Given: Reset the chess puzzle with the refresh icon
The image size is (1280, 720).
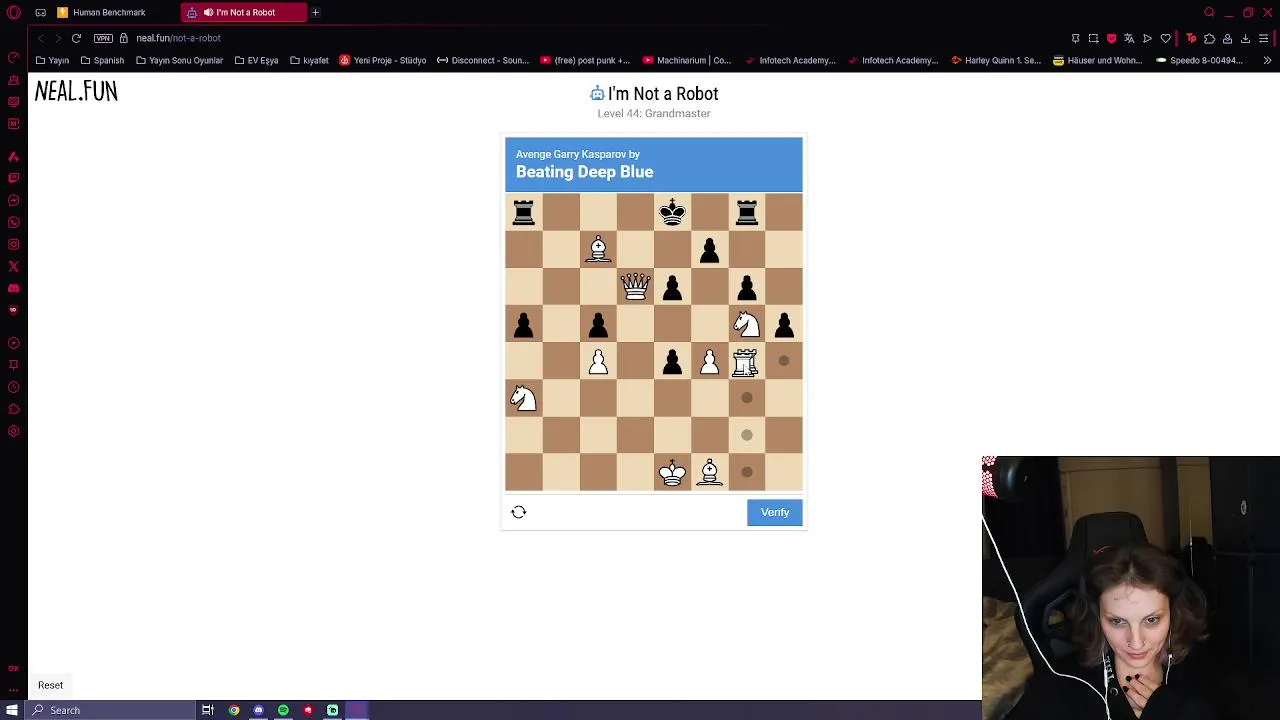Looking at the screenshot, I should [518, 512].
